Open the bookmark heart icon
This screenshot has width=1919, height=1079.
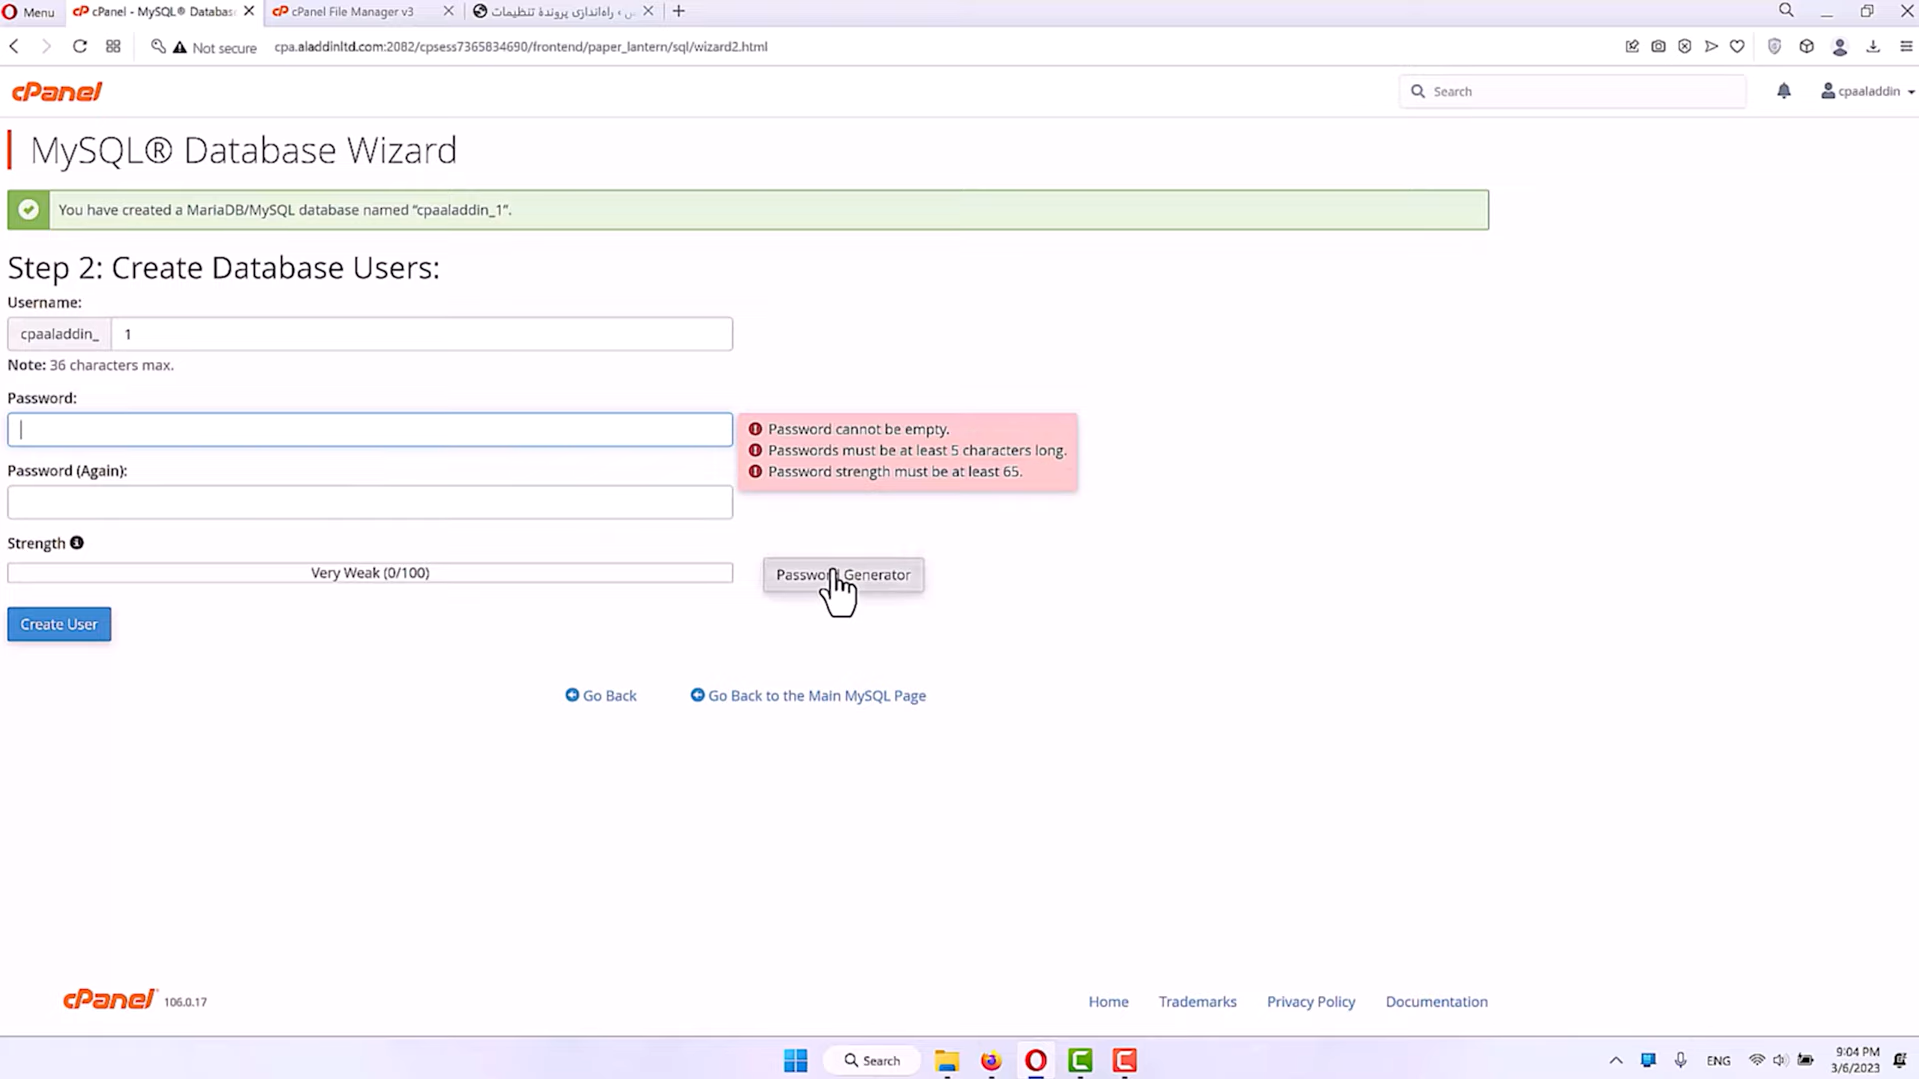tap(1737, 47)
